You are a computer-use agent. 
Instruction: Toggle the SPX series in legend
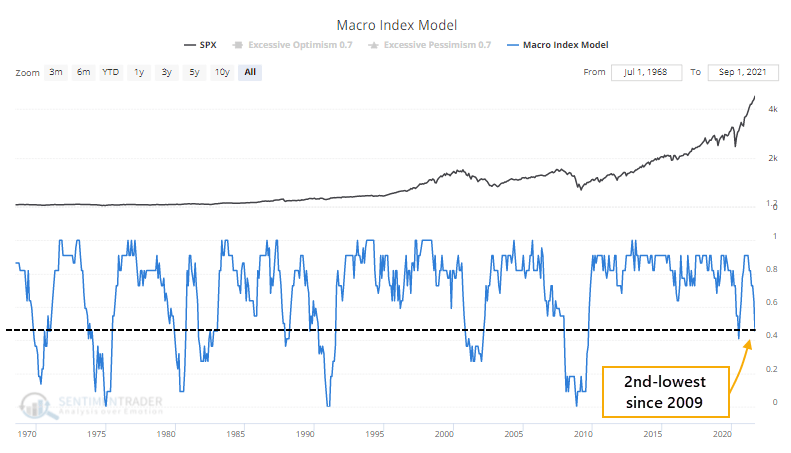(x=200, y=45)
